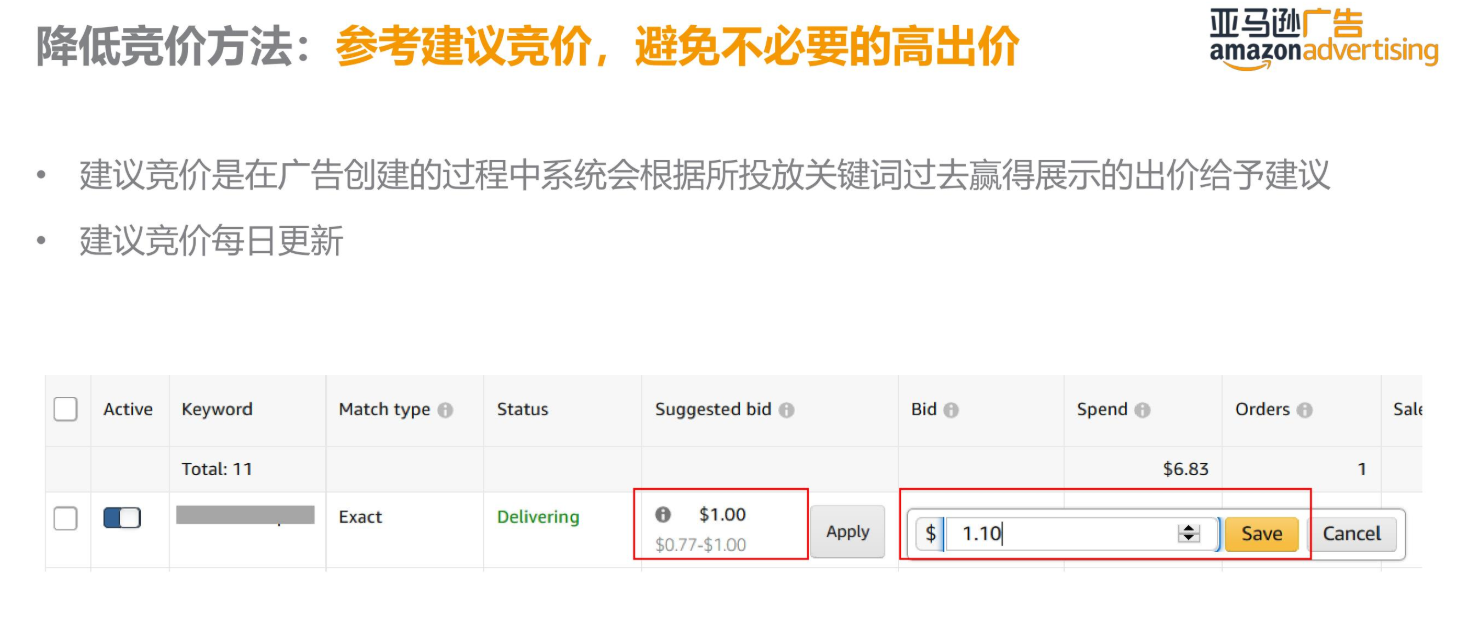Click inside the bid input showing 1.10
Viewport: 1476px width, 640px height.
tap(1060, 533)
